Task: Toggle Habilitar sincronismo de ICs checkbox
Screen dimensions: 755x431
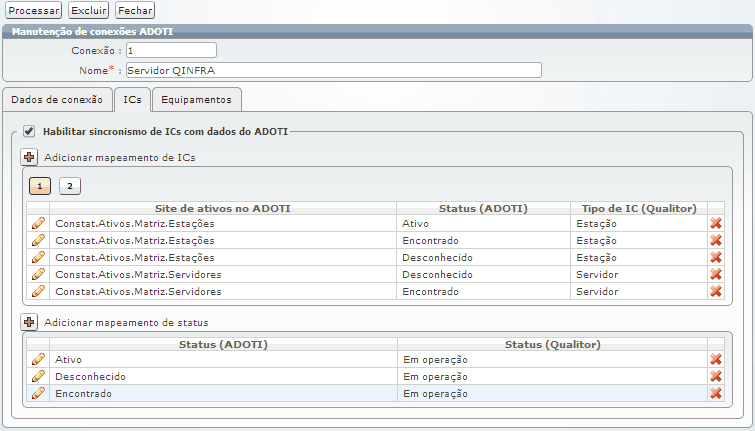Action: [x=29, y=131]
